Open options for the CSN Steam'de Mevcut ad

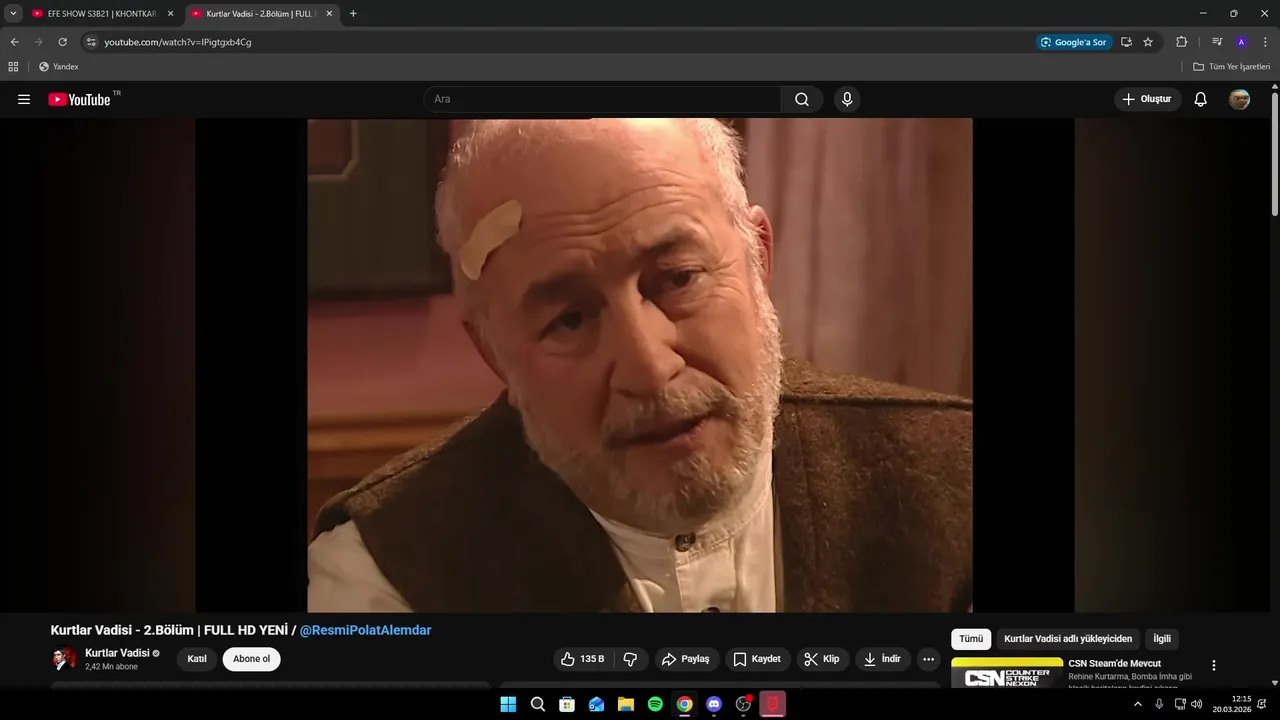pos(1214,665)
